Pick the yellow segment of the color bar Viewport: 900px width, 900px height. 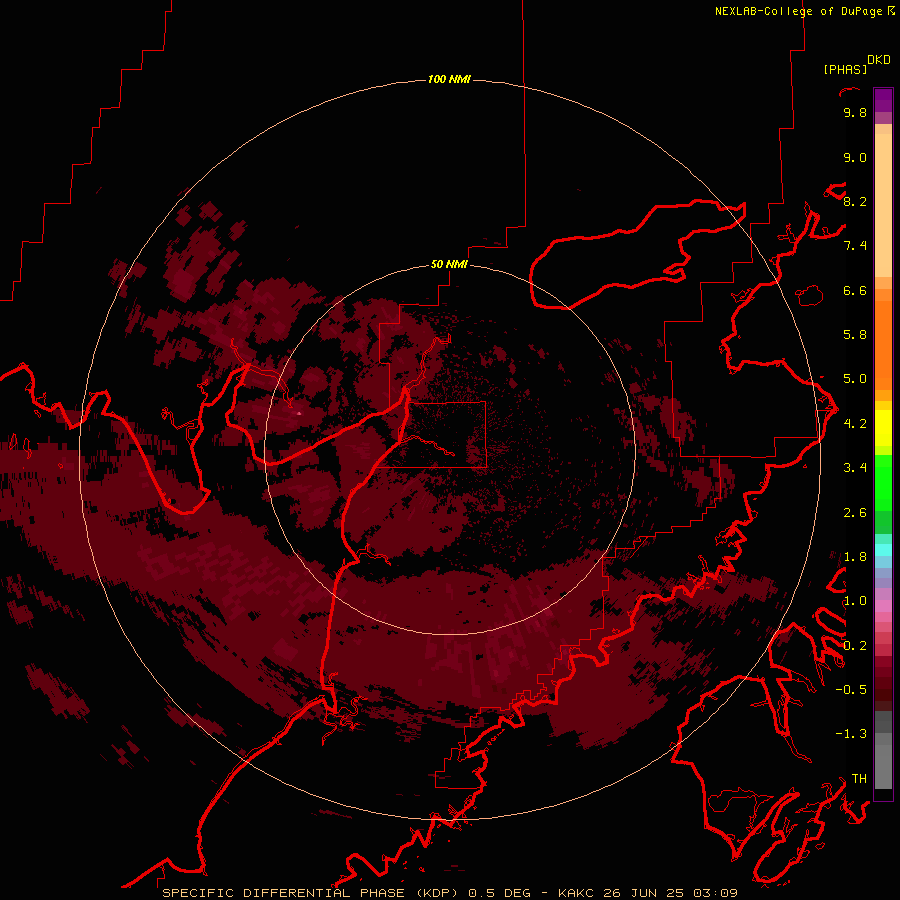pyautogui.click(x=883, y=428)
